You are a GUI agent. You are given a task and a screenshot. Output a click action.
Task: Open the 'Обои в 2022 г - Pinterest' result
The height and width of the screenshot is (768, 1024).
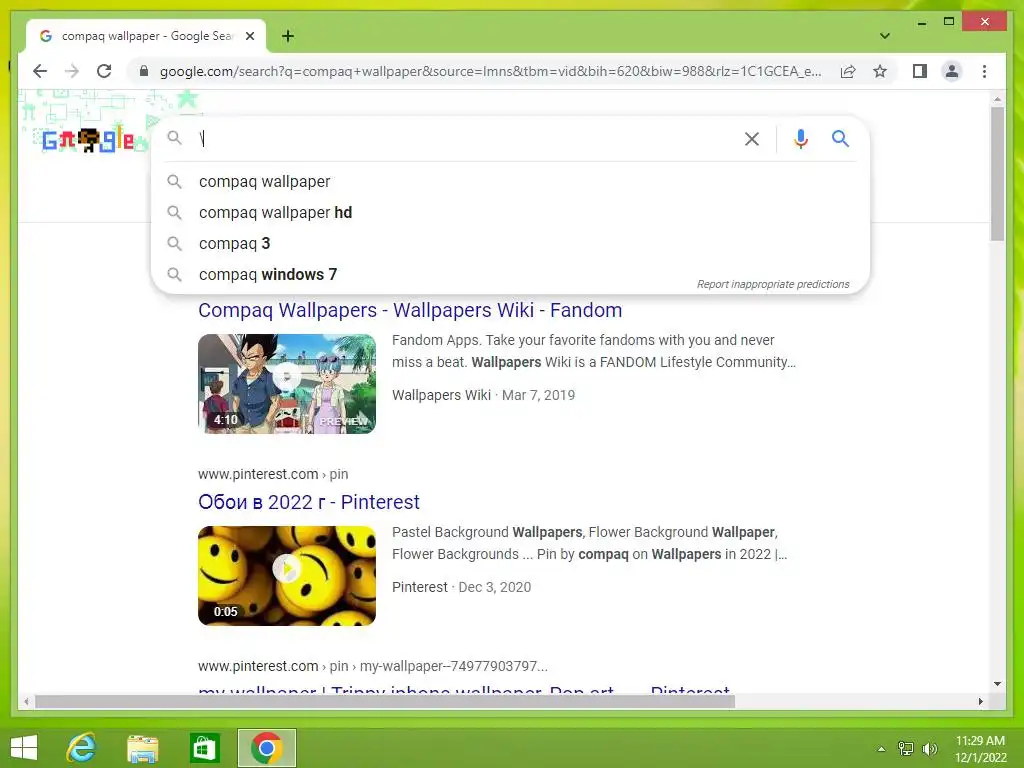pos(309,502)
